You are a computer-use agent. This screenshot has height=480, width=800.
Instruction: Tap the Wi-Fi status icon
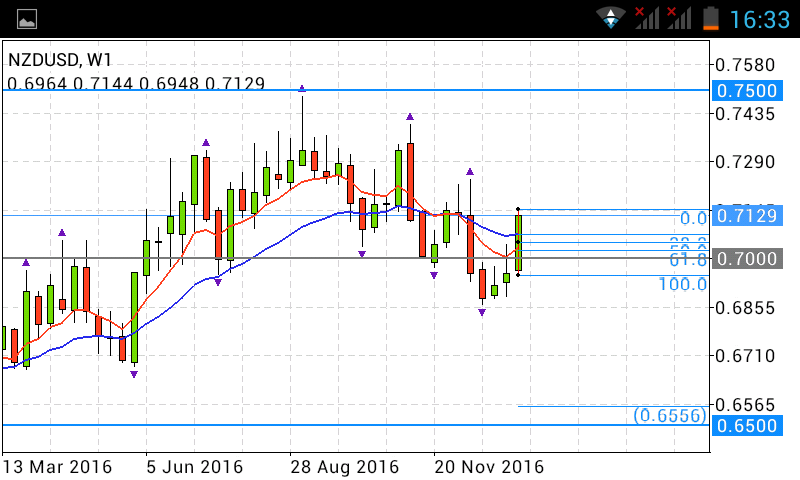[610, 18]
